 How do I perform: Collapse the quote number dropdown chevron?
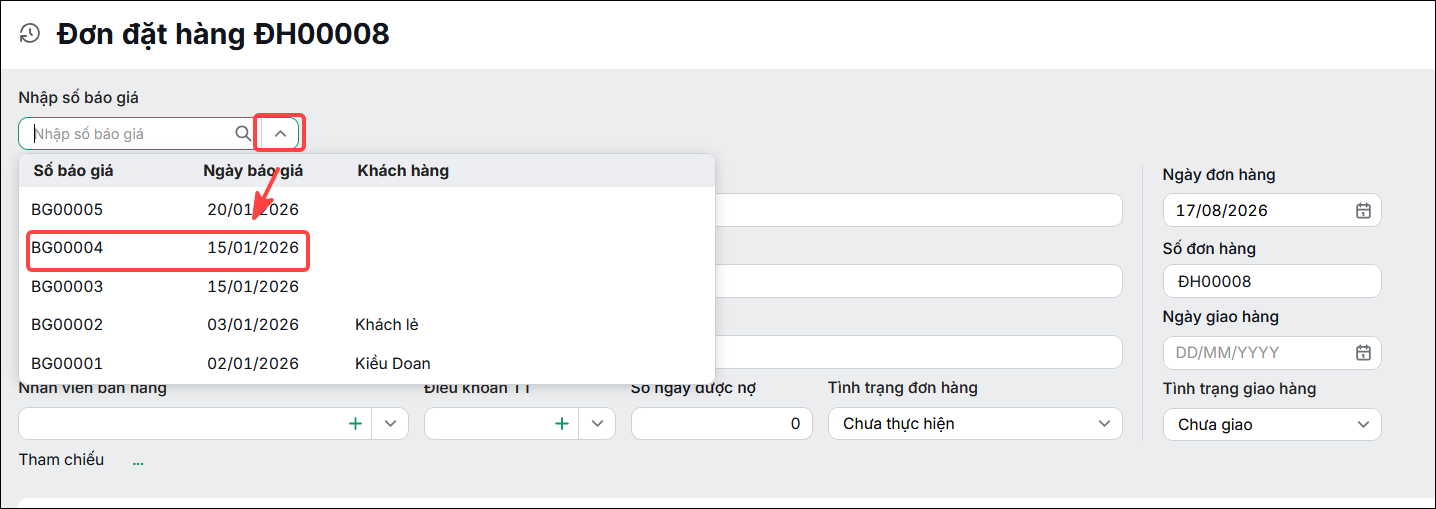pyautogui.click(x=280, y=133)
